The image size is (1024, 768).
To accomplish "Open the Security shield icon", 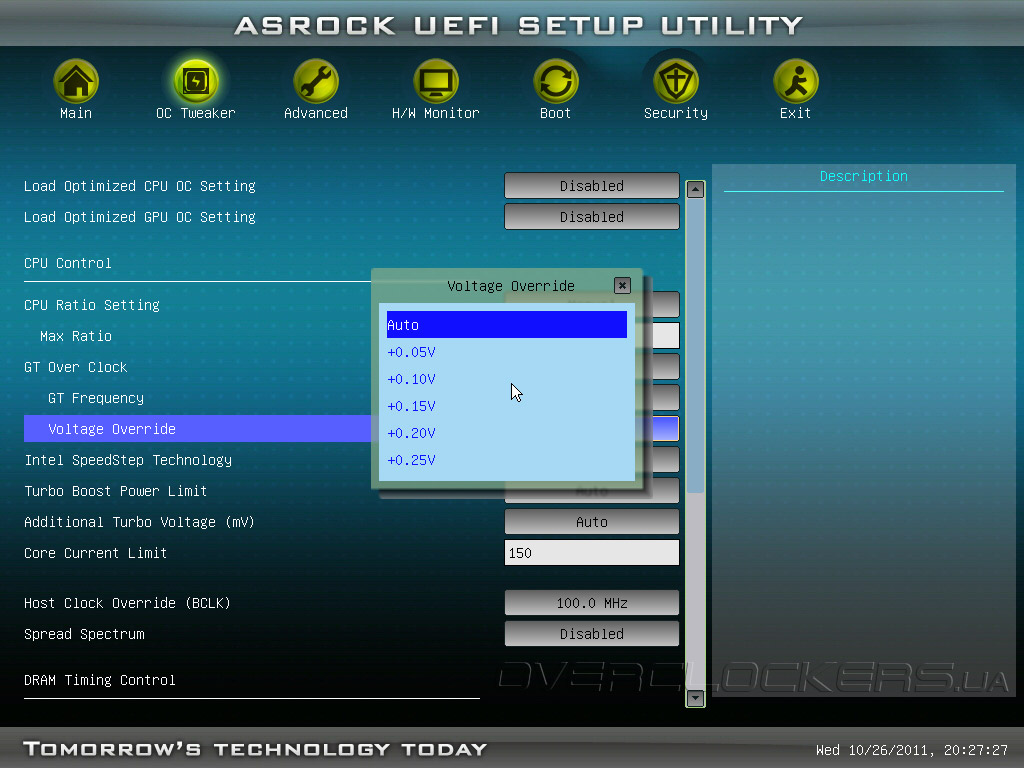I will coord(676,82).
